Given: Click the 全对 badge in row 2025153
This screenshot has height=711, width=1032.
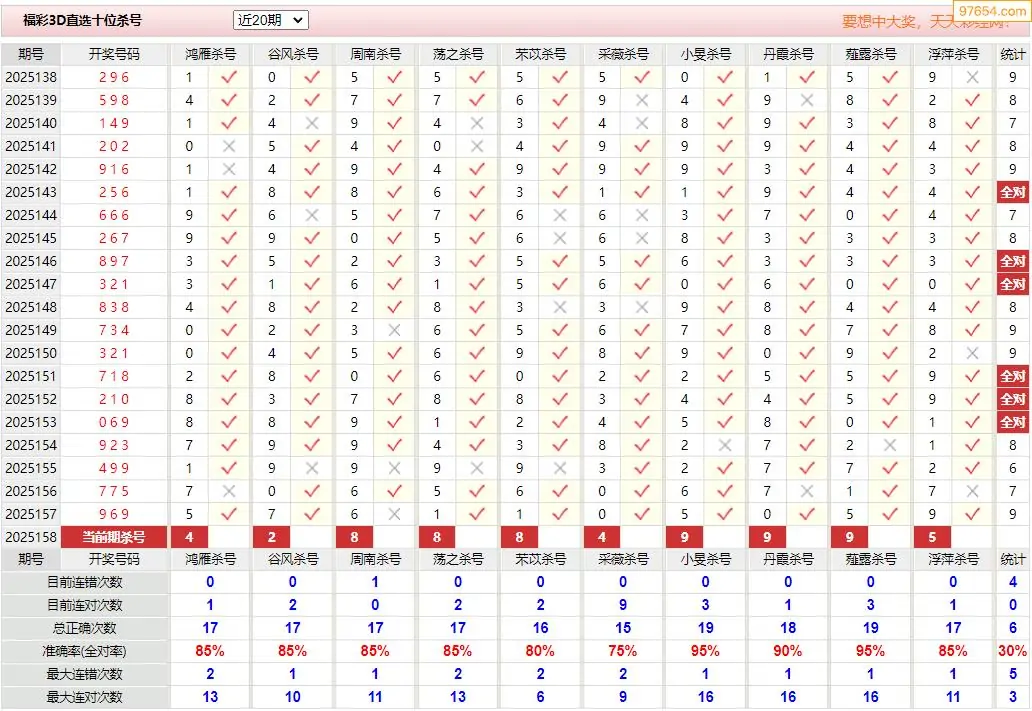Looking at the screenshot, I should point(1012,422).
